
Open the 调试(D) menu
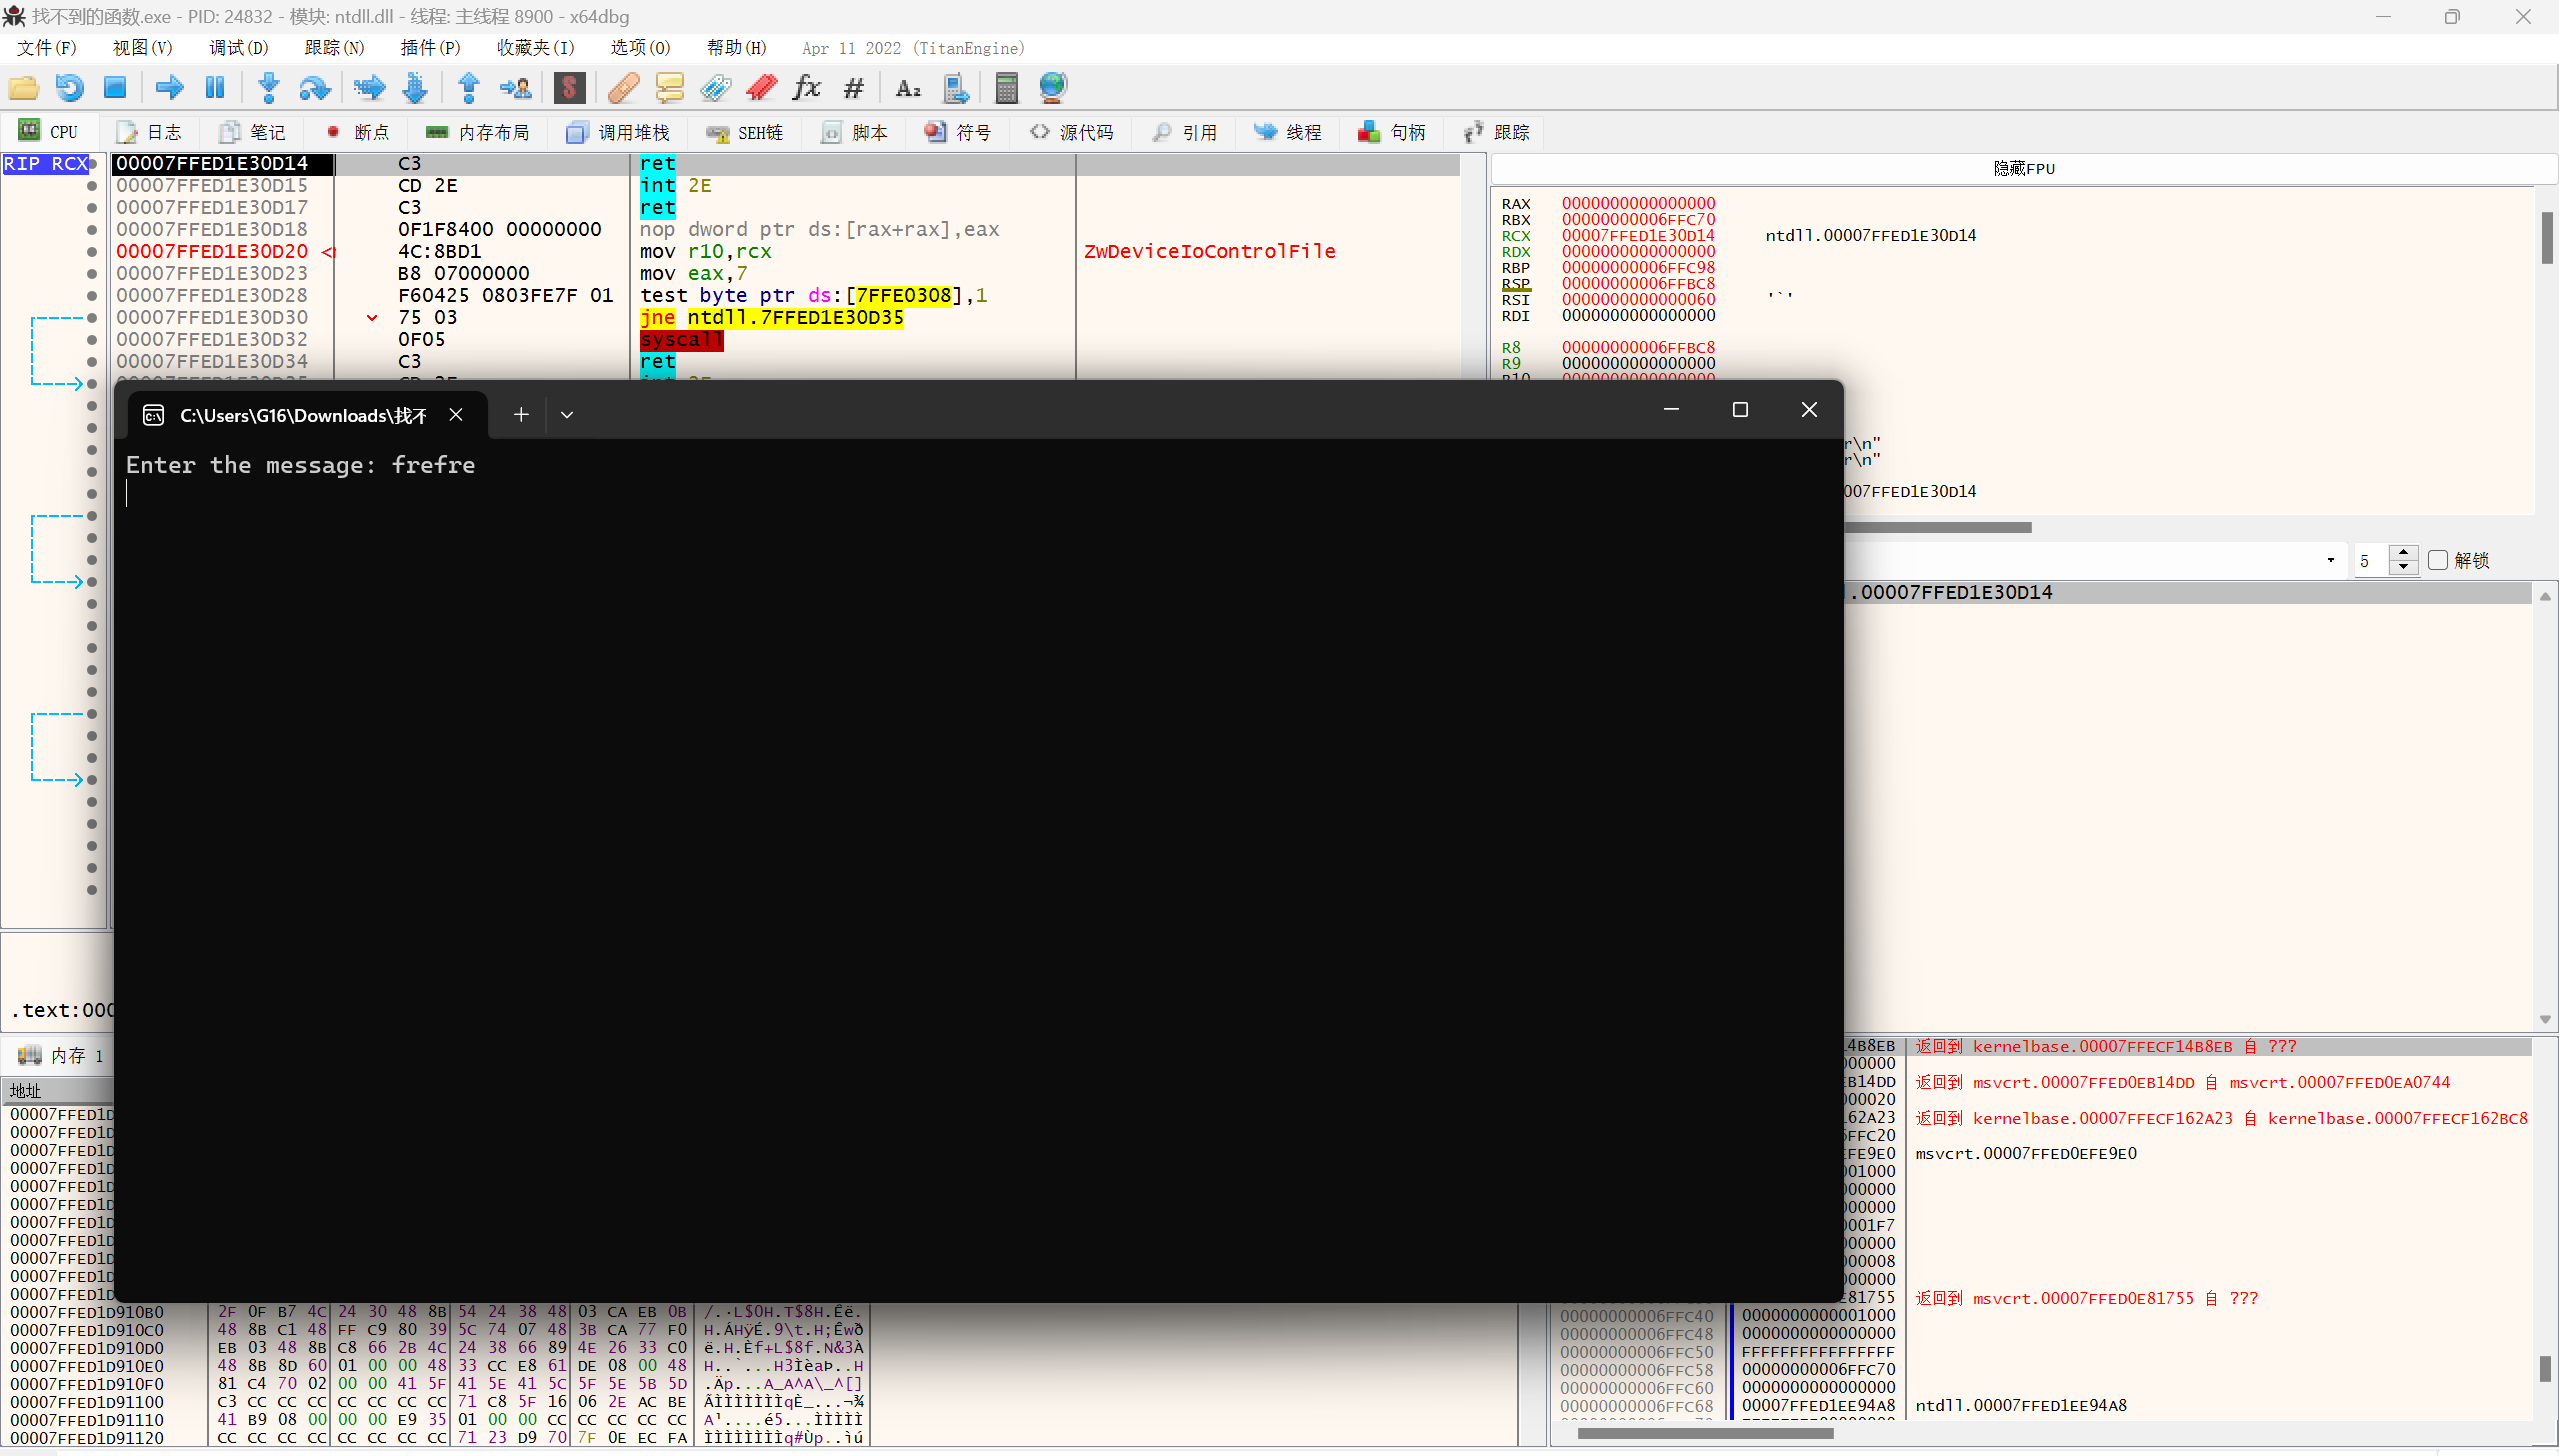pos(238,48)
